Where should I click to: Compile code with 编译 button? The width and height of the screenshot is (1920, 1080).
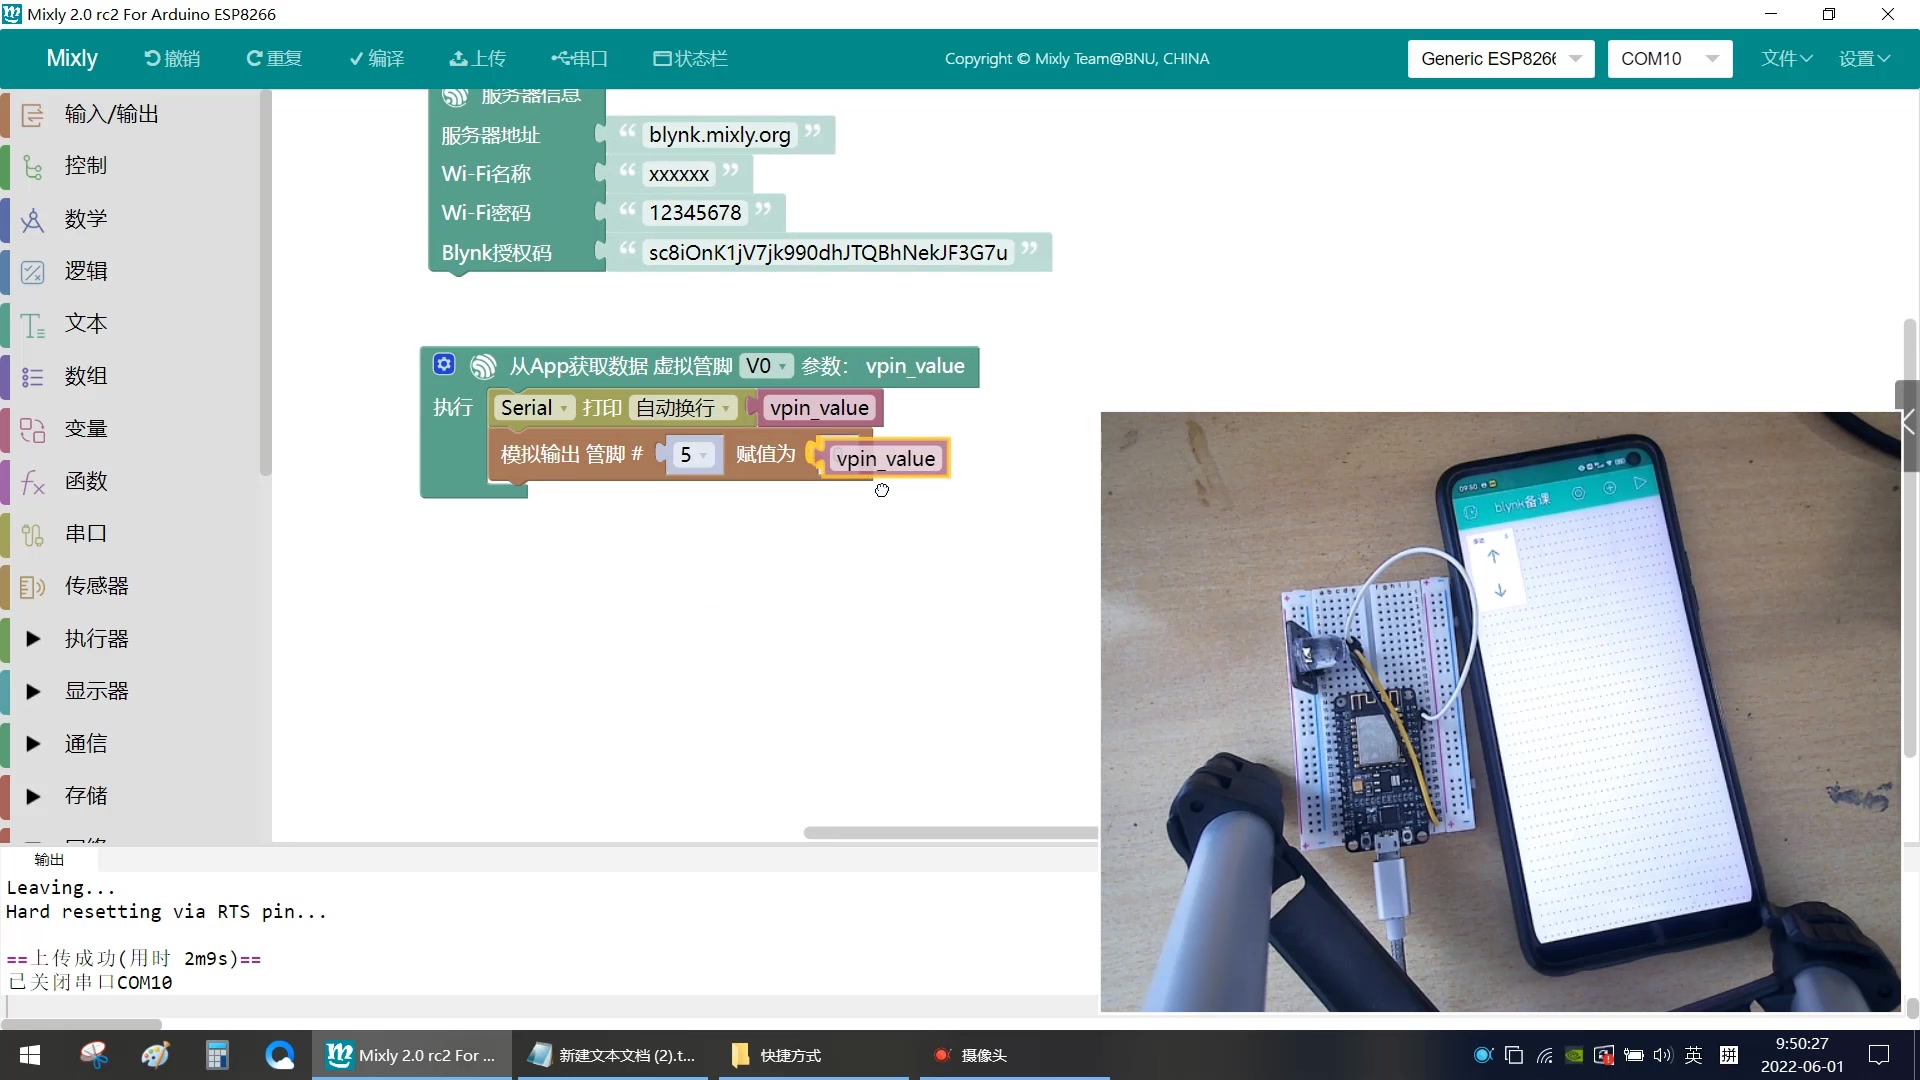tap(377, 58)
